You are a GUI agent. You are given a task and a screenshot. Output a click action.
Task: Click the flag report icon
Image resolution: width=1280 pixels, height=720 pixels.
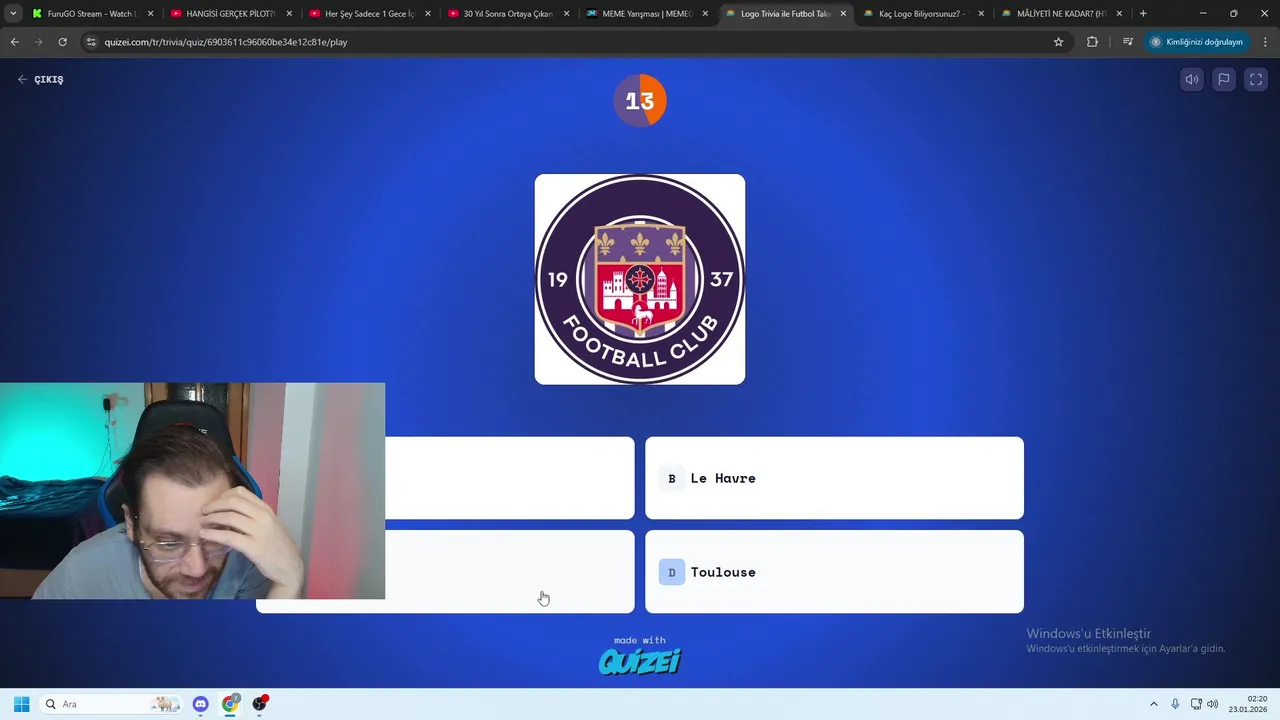(1224, 80)
